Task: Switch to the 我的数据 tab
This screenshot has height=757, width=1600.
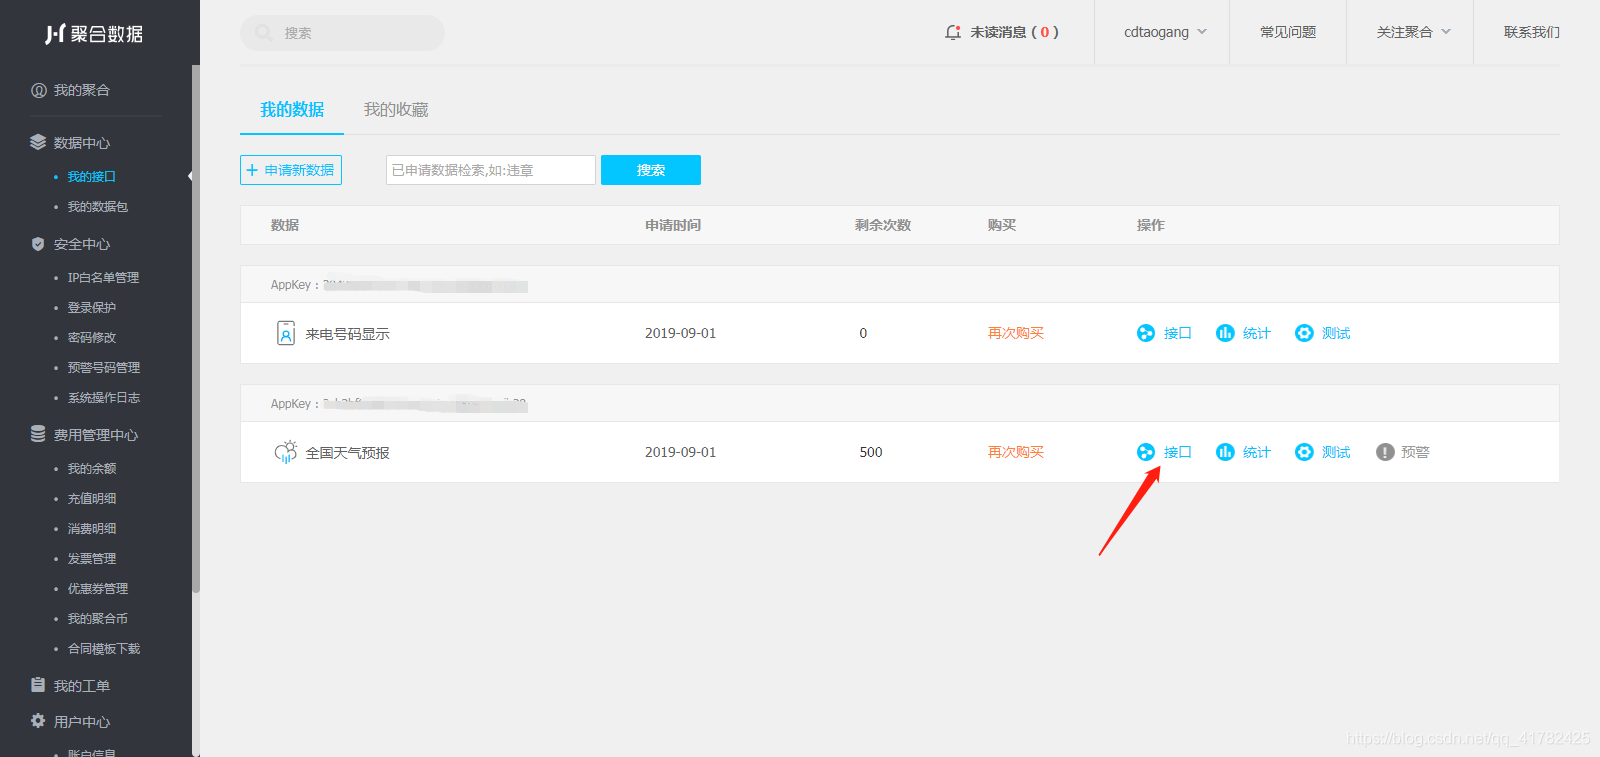Action: pyautogui.click(x=292, y=109)
